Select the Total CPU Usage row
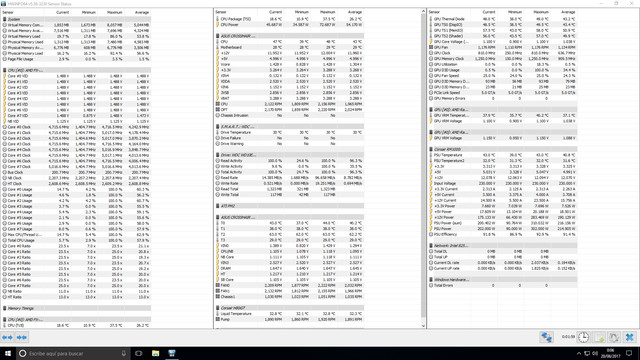 click(x=76, y=240)
